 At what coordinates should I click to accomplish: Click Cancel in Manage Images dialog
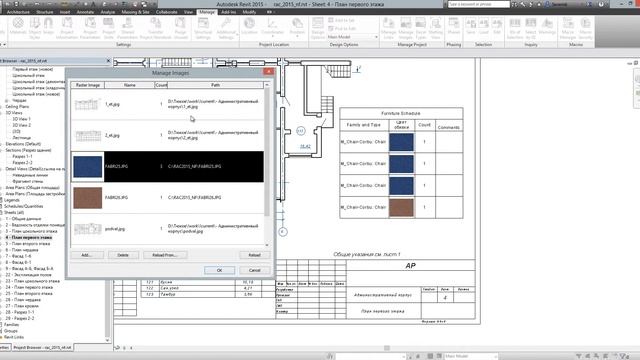coord(254,270)
